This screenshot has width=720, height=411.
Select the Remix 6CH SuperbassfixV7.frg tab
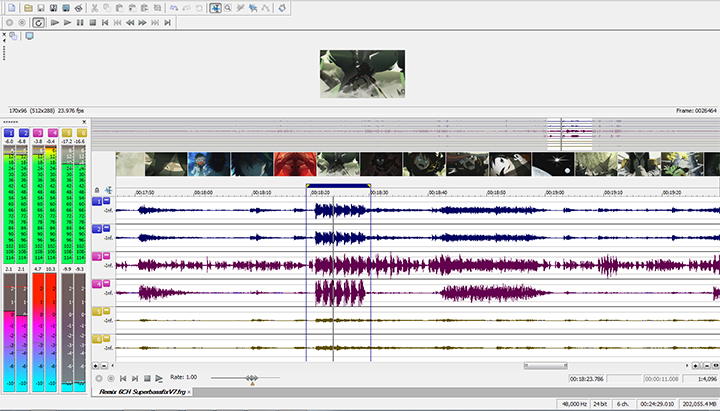tap(141, 392)
